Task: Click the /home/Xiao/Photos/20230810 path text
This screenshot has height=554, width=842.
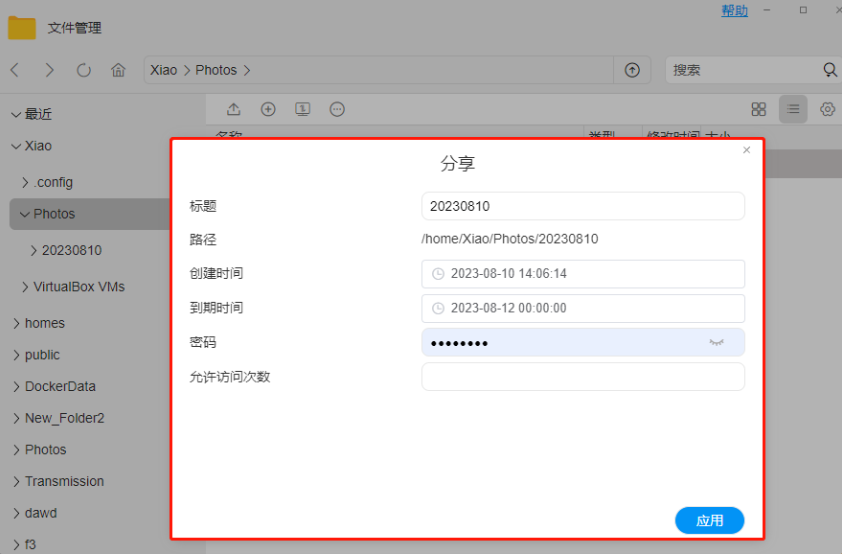Action: coord(510,239)
